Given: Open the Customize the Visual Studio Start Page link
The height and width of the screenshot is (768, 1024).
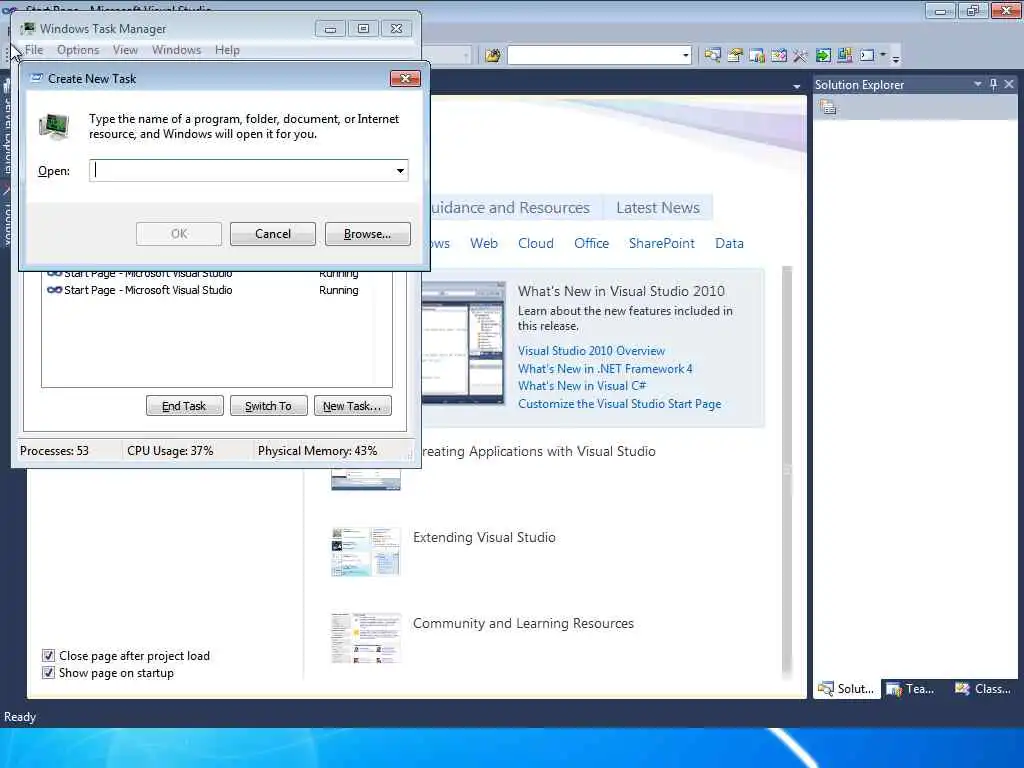Looking at the screenshot, I should click(x=619, y=404).
